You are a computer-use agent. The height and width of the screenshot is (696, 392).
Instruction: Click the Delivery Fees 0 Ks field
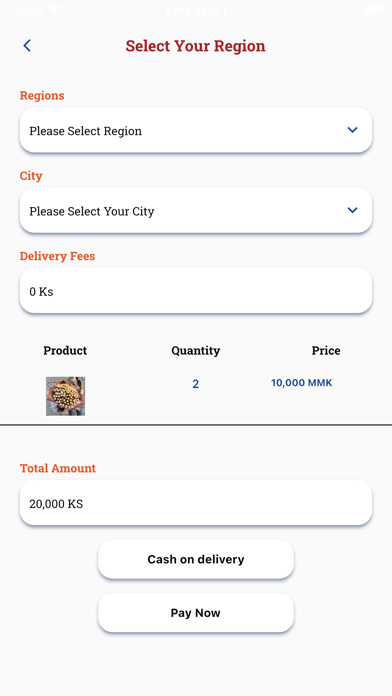click(196, 291)
